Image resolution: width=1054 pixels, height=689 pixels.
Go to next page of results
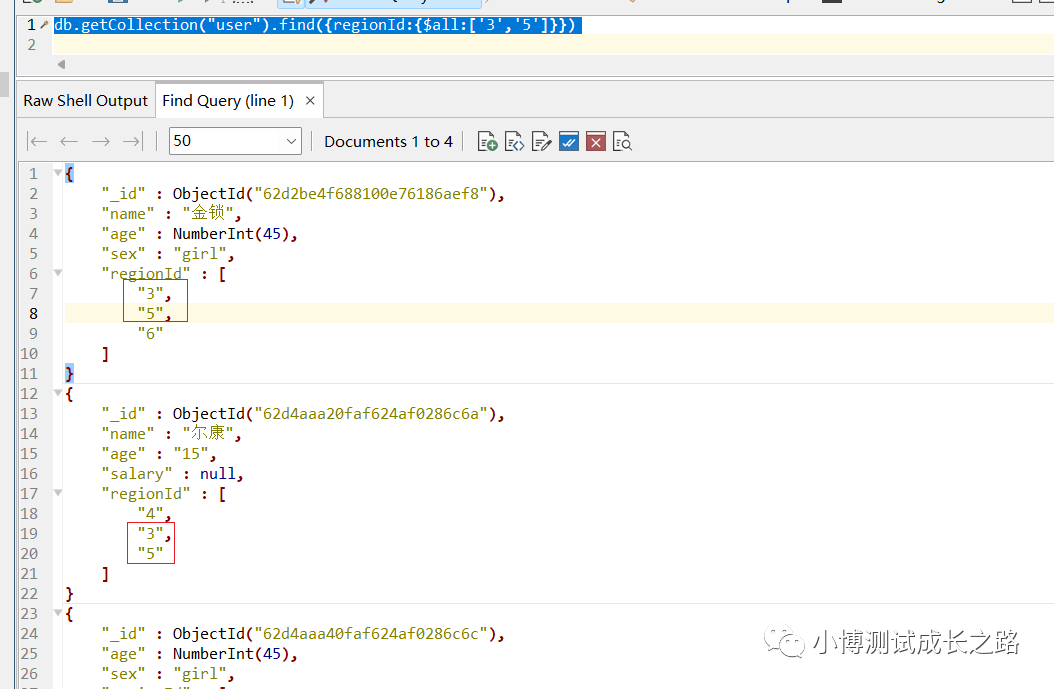100,142
